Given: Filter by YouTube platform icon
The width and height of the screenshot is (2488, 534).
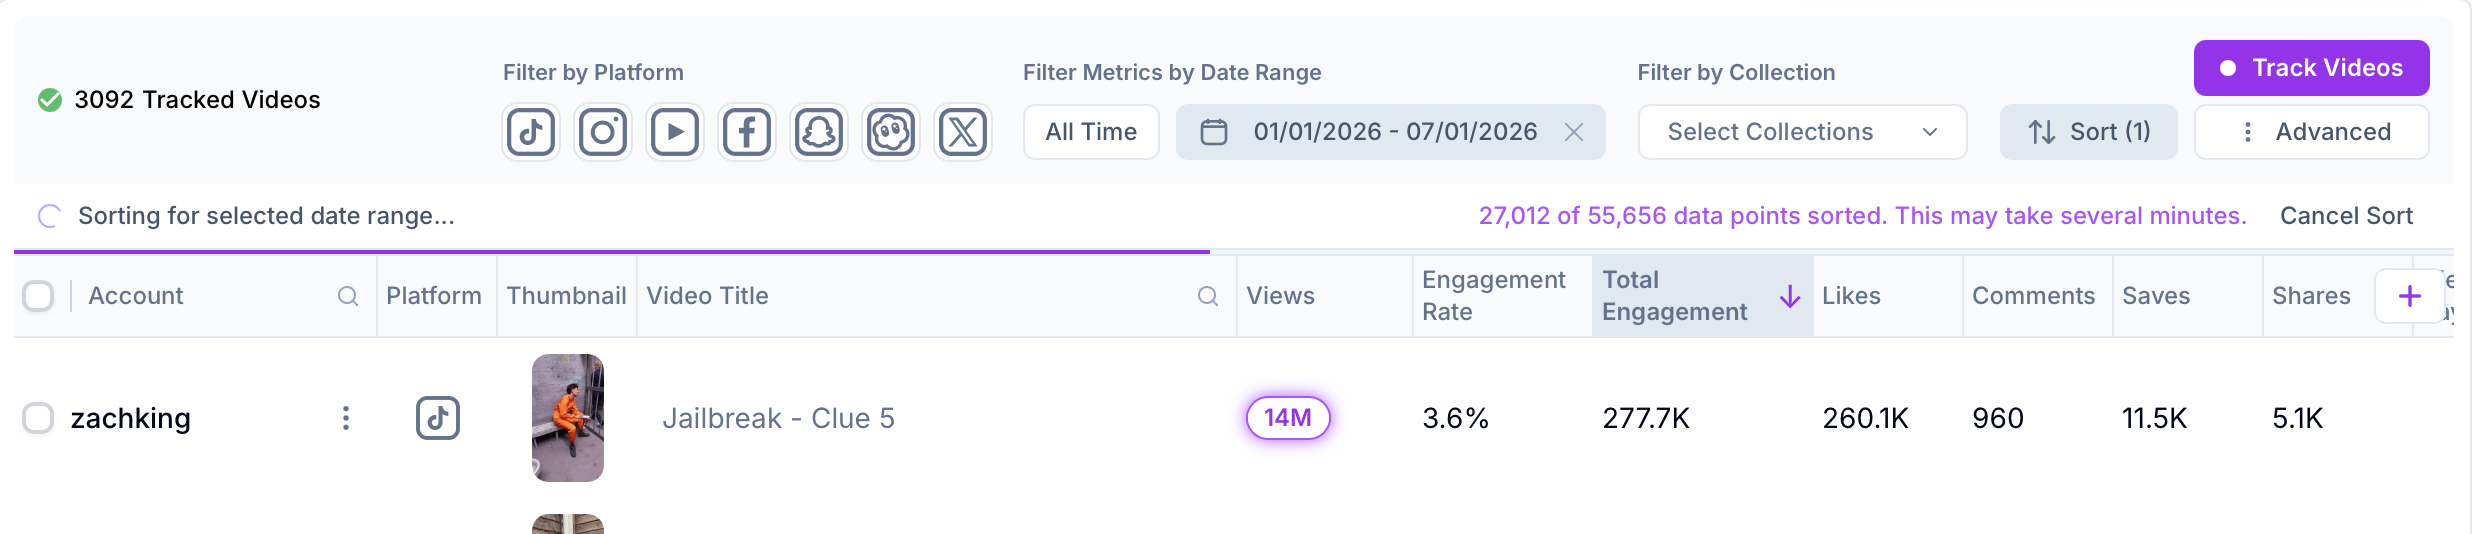Looking at the screenshot, I should point(675,132).
